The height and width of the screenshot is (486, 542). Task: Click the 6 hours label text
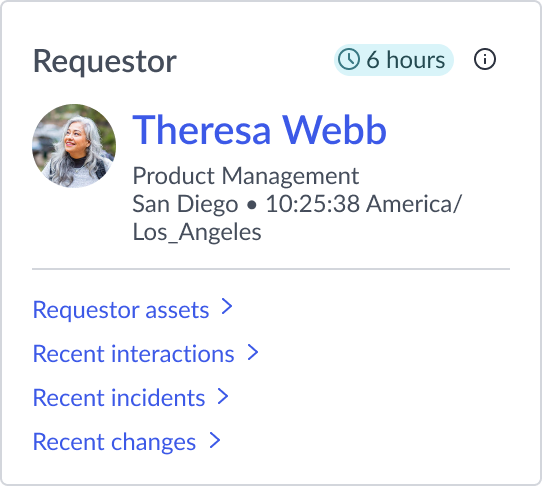(406, 60)
